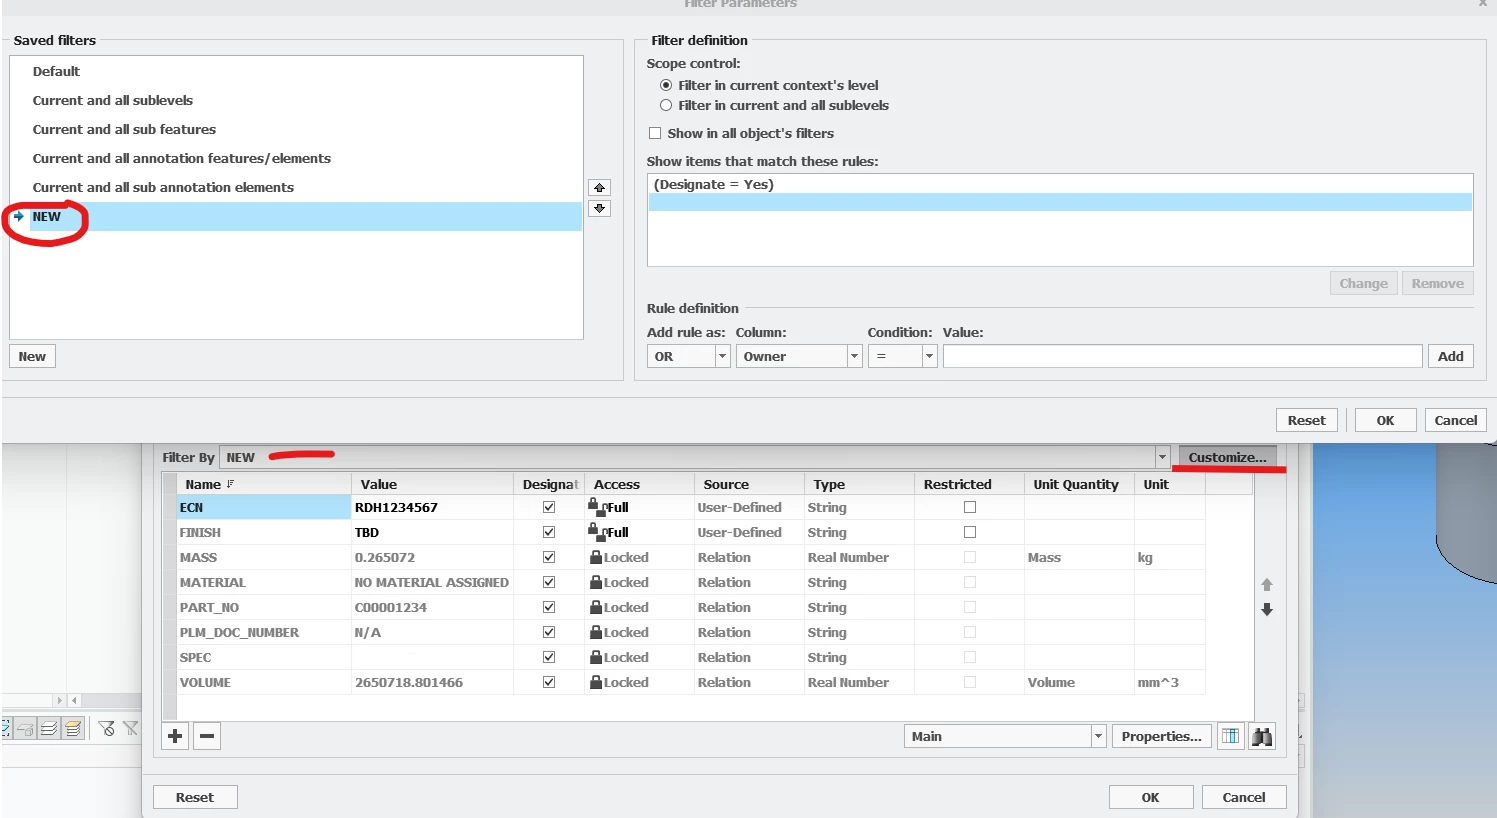
Task: Click the Value column header
Action: pos(433,484)
